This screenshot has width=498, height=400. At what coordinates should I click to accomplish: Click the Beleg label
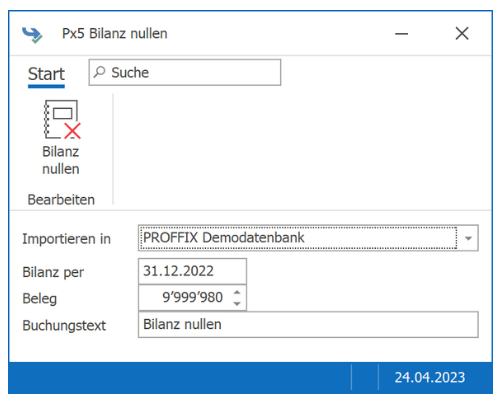(x=40, y=298)
